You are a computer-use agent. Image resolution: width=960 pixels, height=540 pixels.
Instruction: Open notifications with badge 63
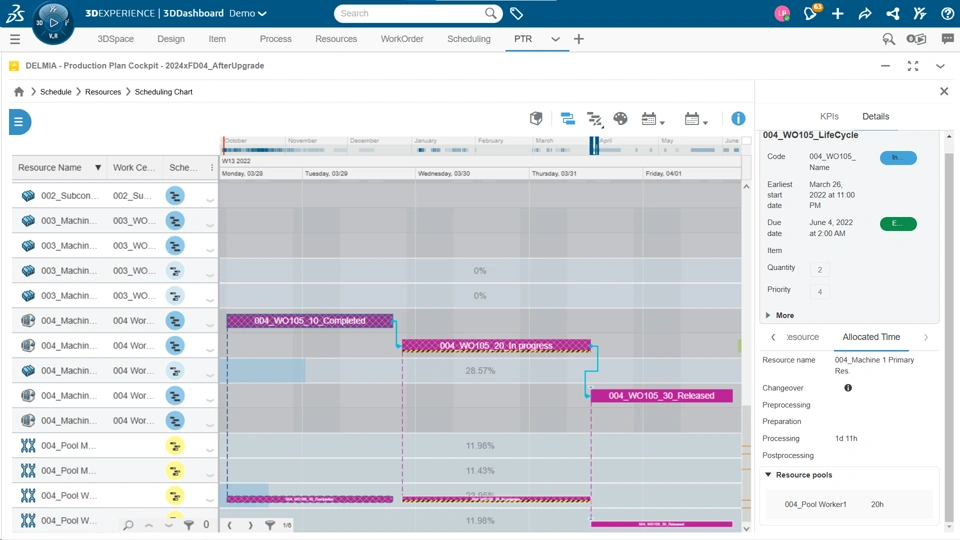pos(811,13)
